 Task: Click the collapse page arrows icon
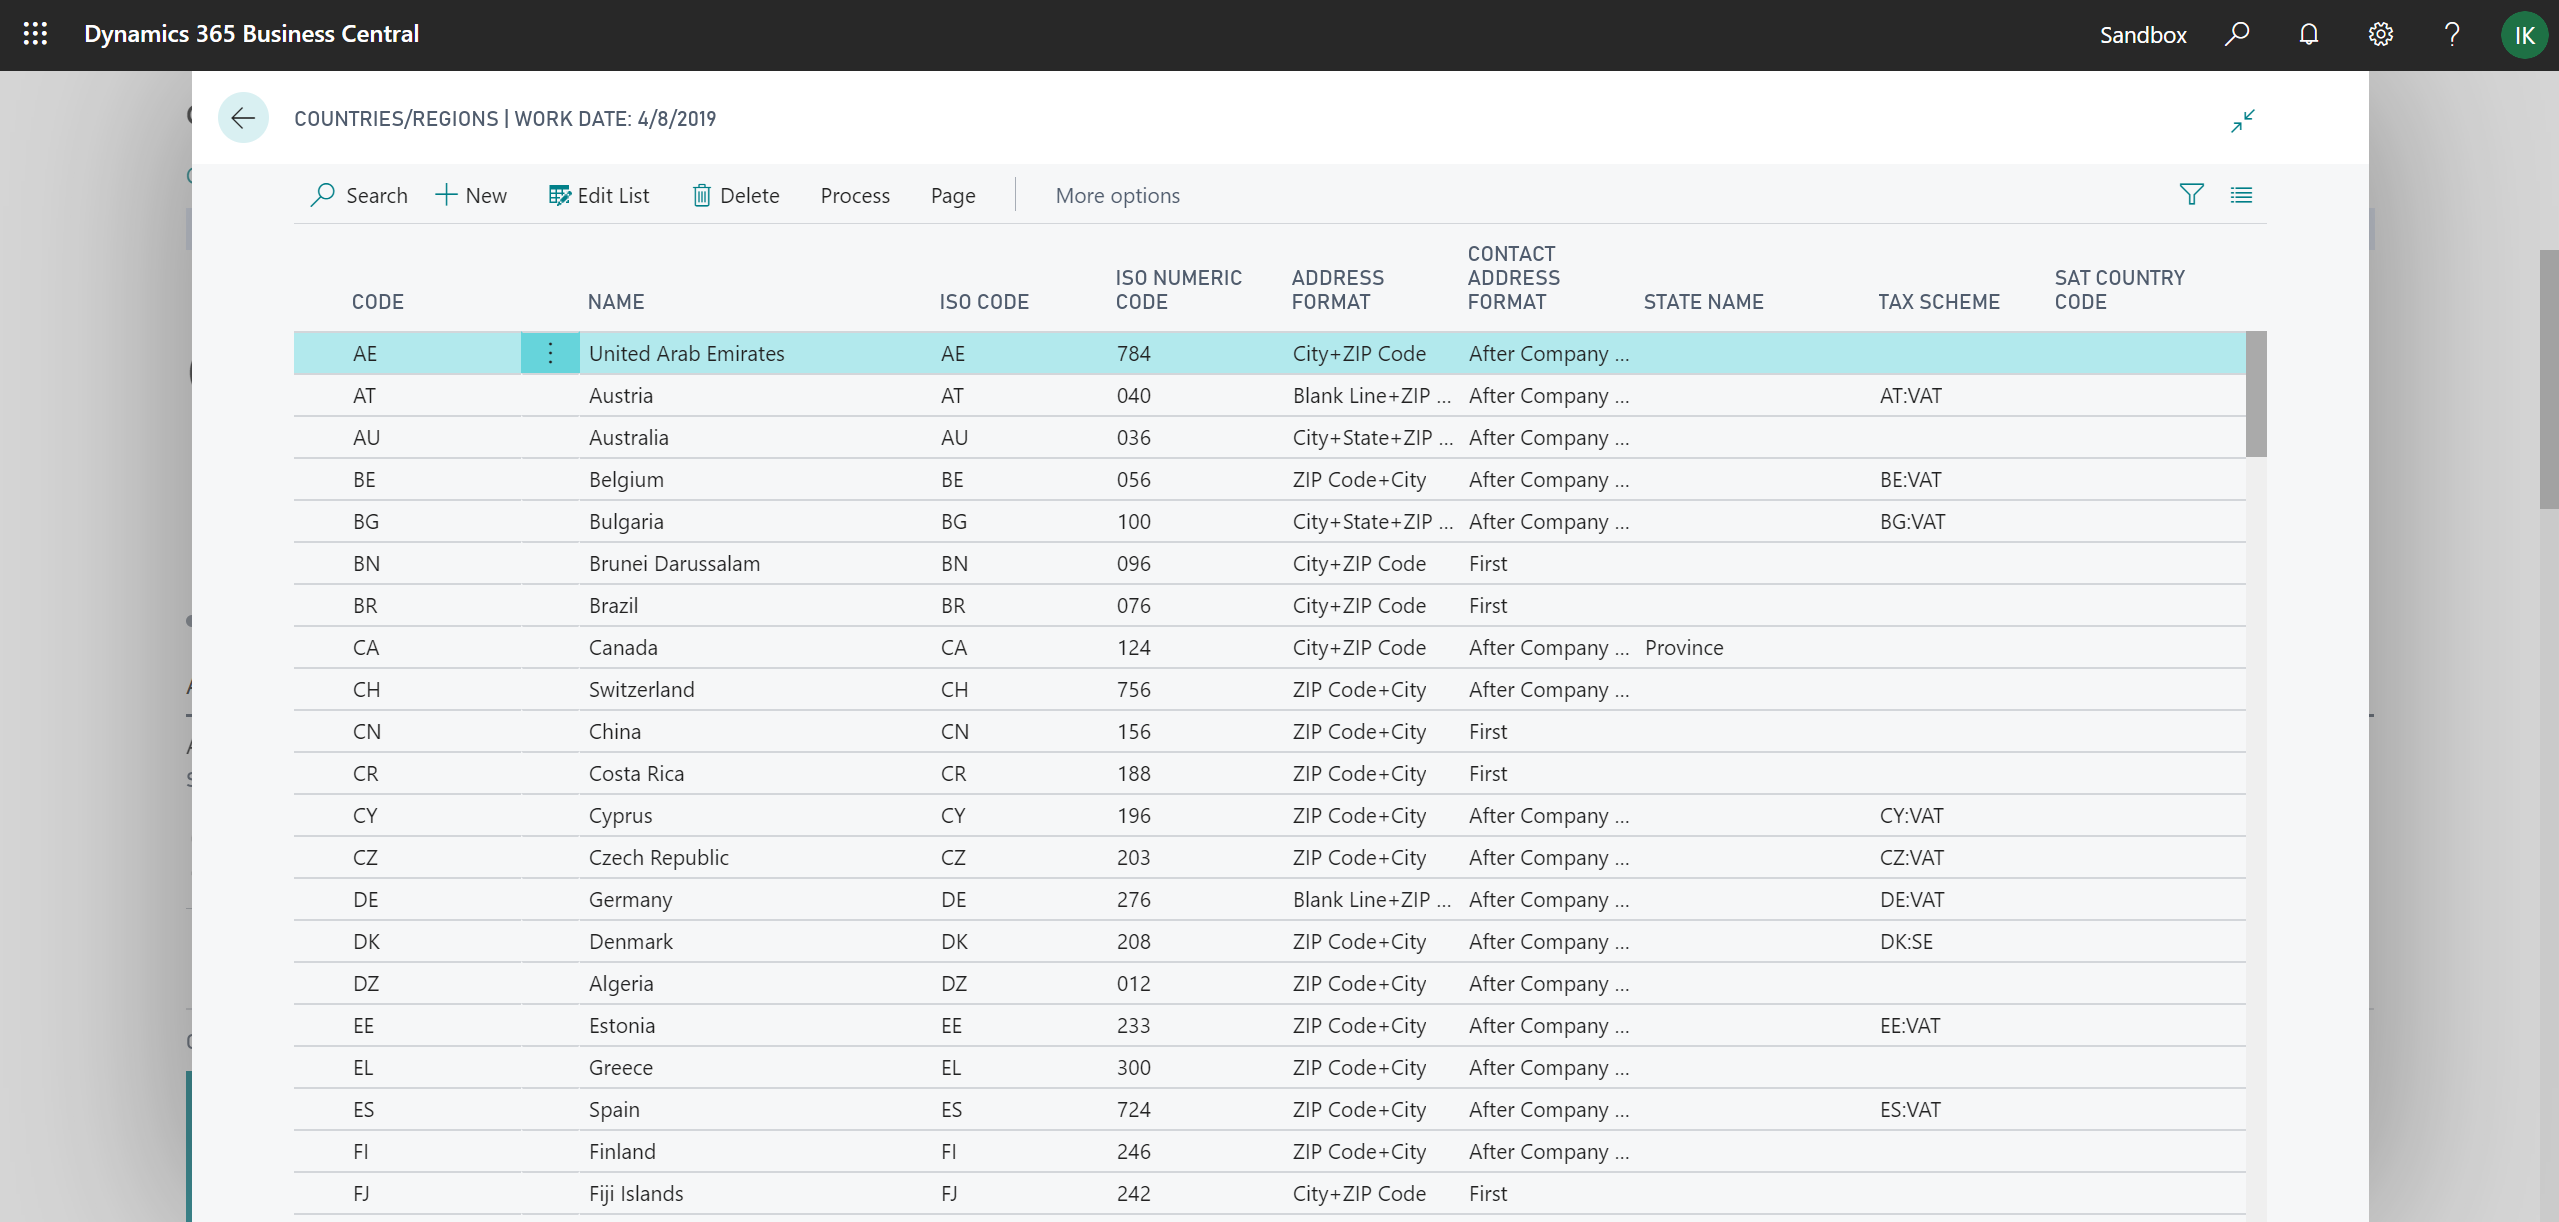pos(2242,120)
